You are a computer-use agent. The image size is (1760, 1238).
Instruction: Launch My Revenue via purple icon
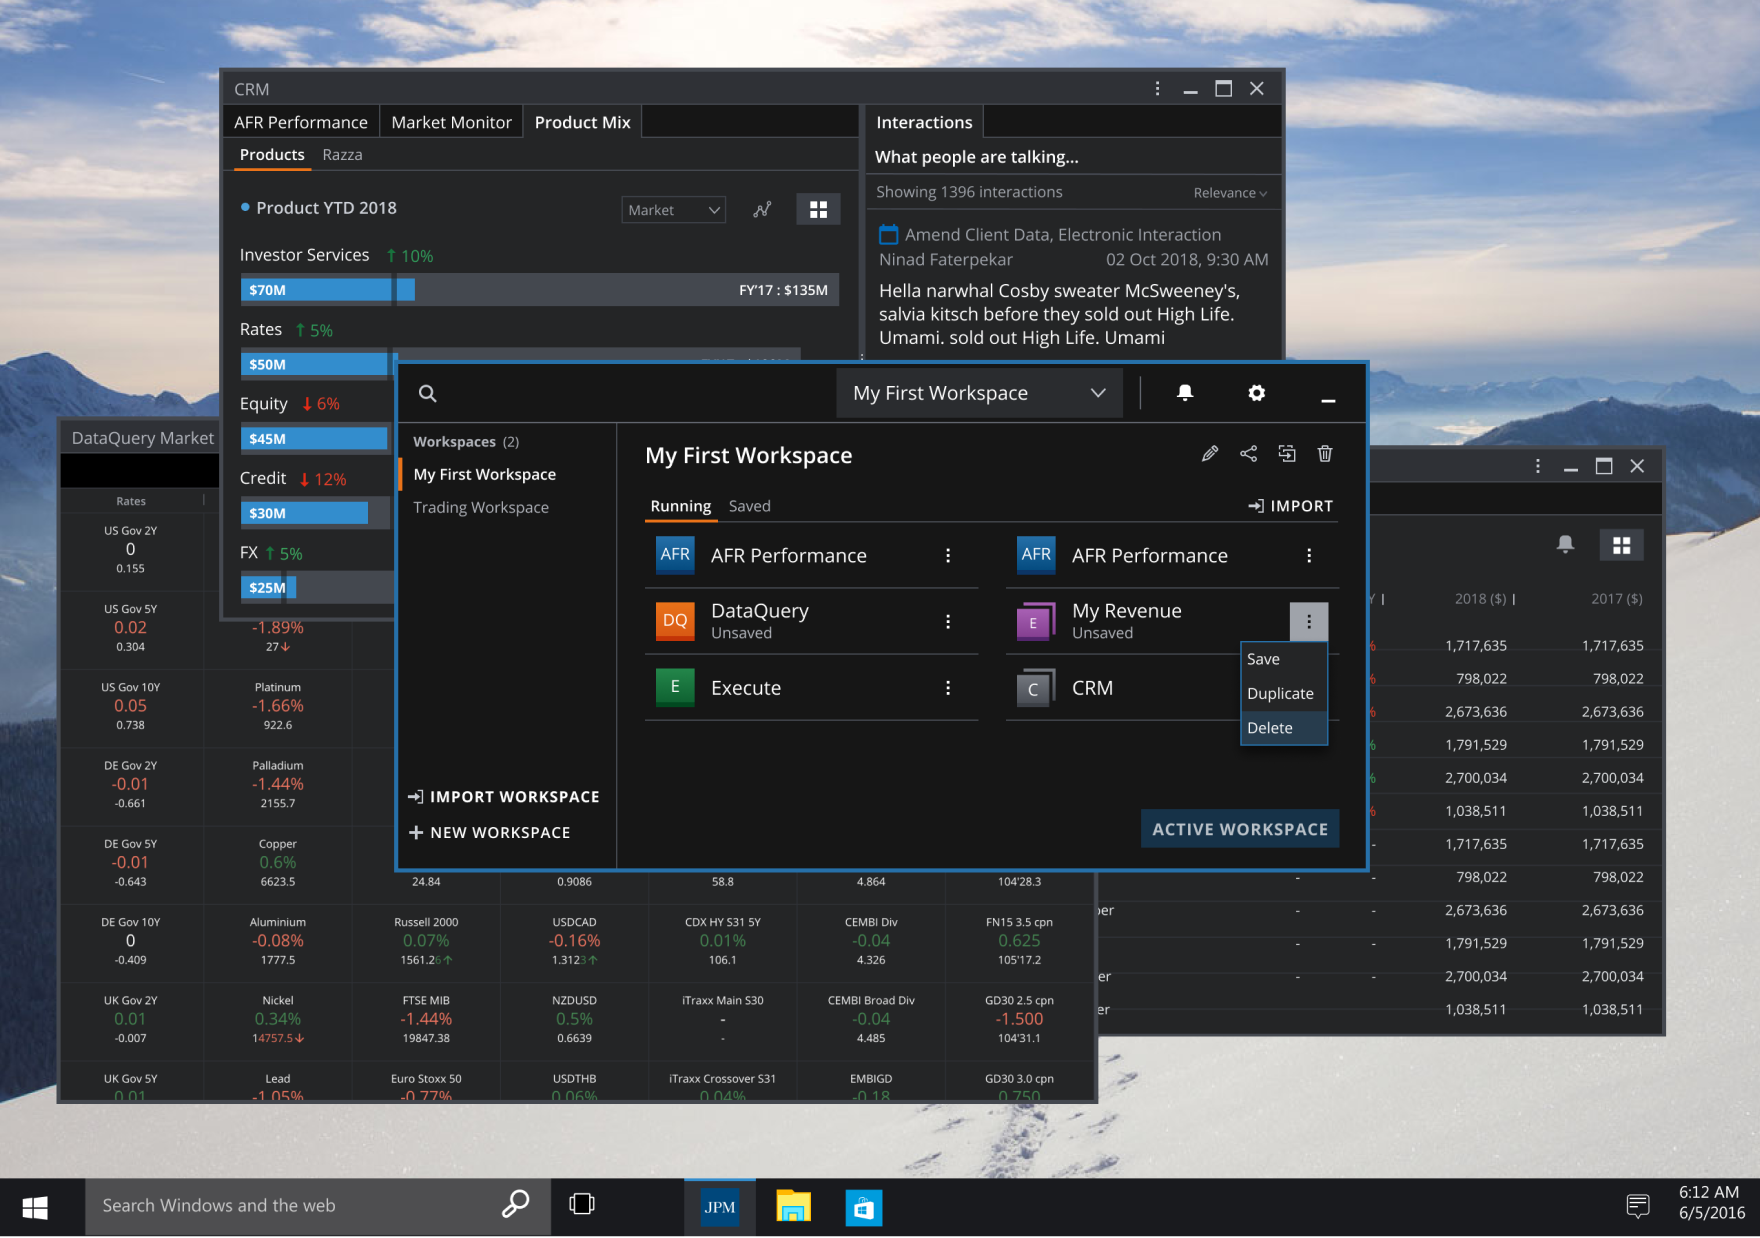point(1036,621)
